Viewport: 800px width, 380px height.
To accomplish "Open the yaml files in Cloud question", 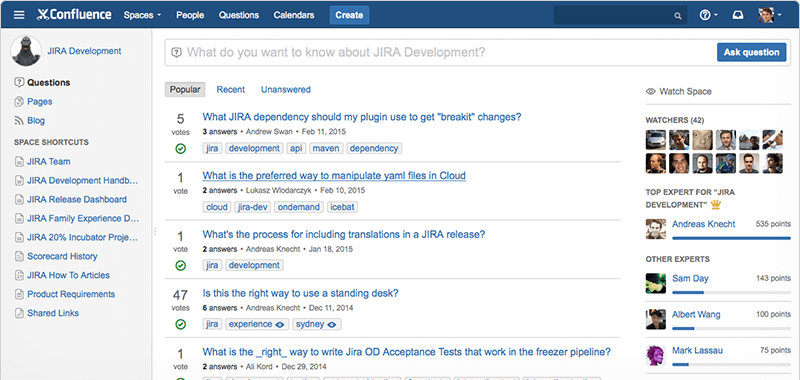I will coord(334,176).
